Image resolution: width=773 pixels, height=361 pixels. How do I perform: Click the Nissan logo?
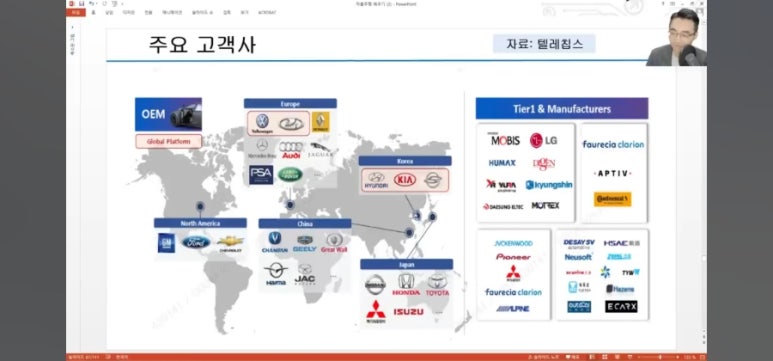375,285
